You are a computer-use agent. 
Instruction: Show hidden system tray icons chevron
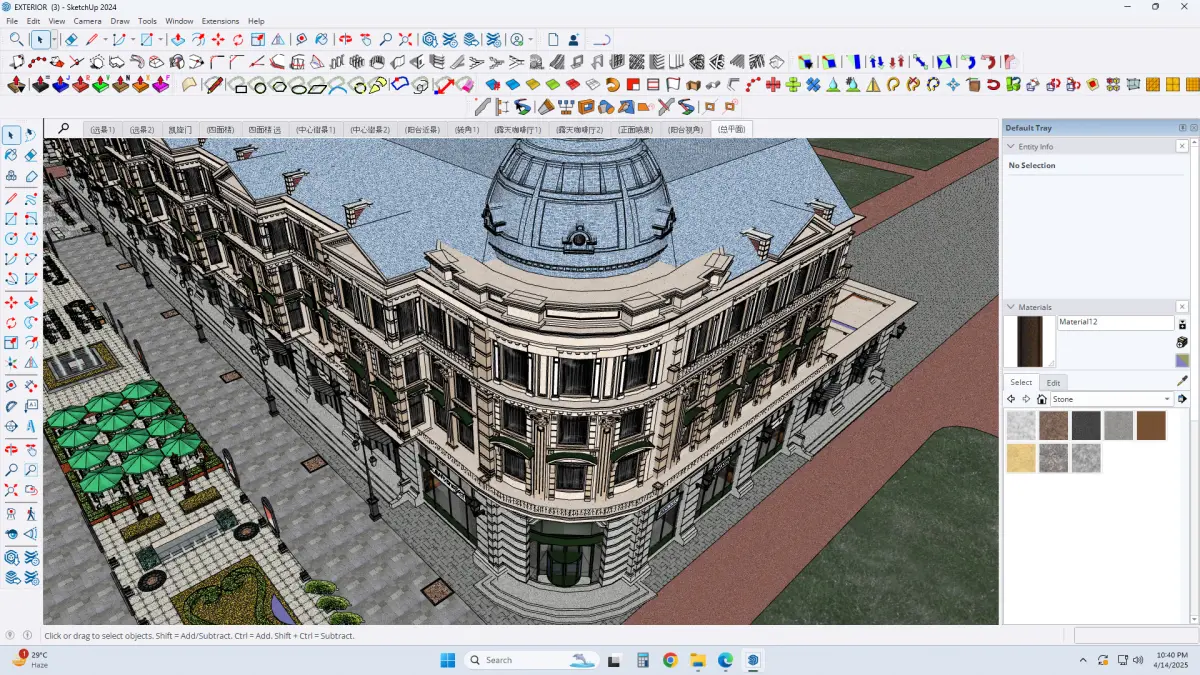pos(1083,660)
